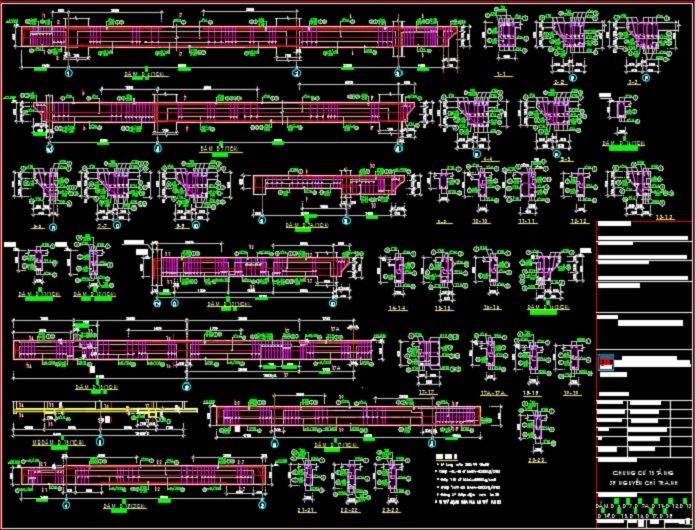The width and height of the screenshot is (696, 530).
Task: Click the section label "21-21"
Action: [x=307, y=510]
